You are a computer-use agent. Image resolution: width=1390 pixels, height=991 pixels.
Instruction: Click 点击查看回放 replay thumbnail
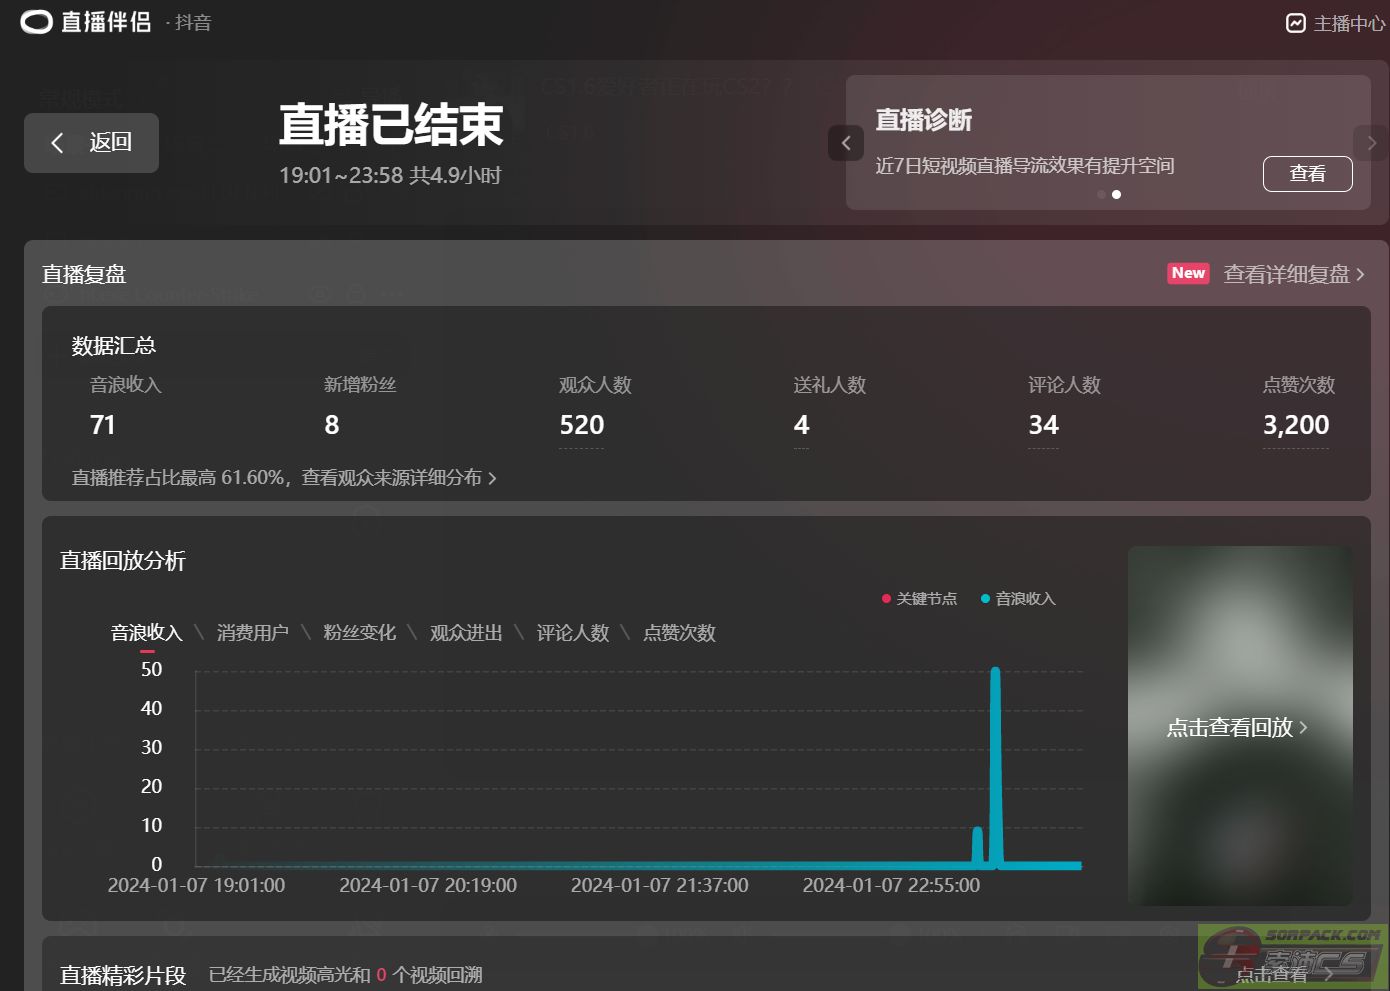tap(1238, 727)
